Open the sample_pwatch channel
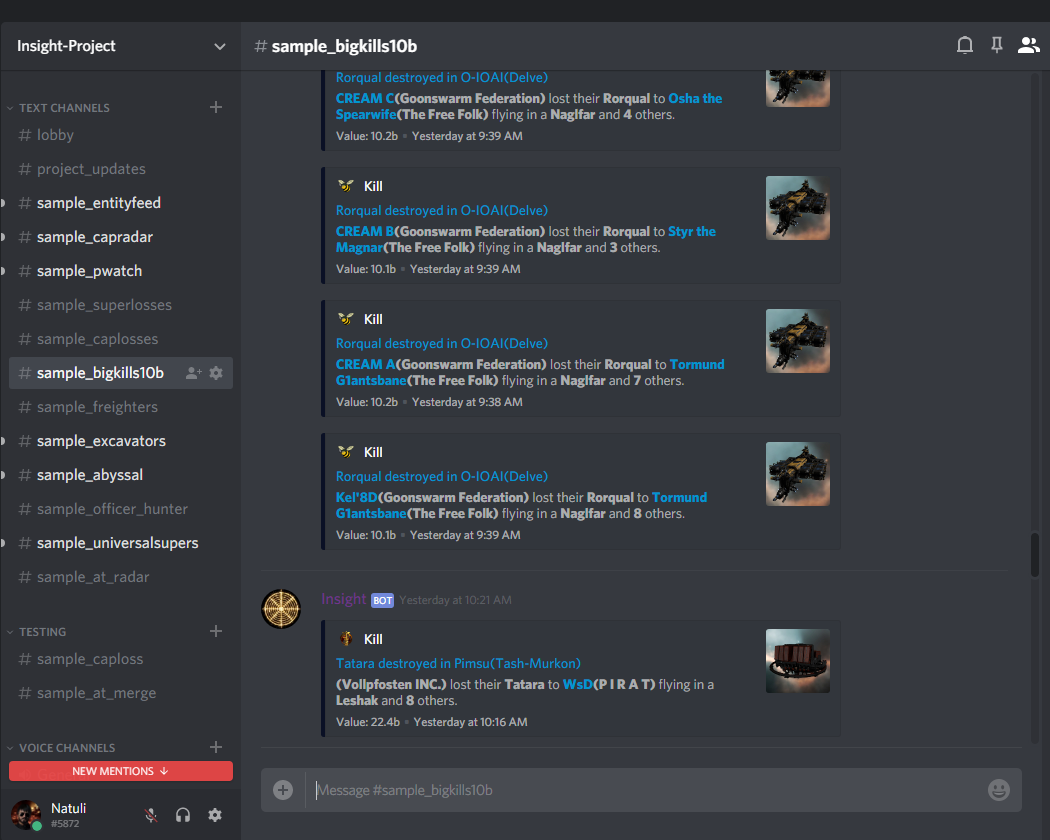The width and height of the screenshot is (1050, 840). 121,271
